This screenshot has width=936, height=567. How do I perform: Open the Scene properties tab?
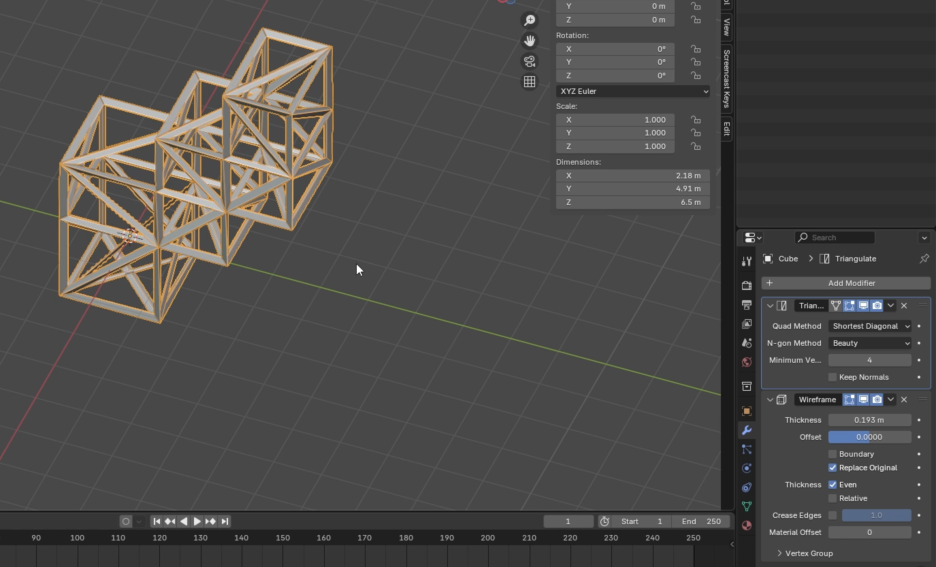[x=747, y=343]
